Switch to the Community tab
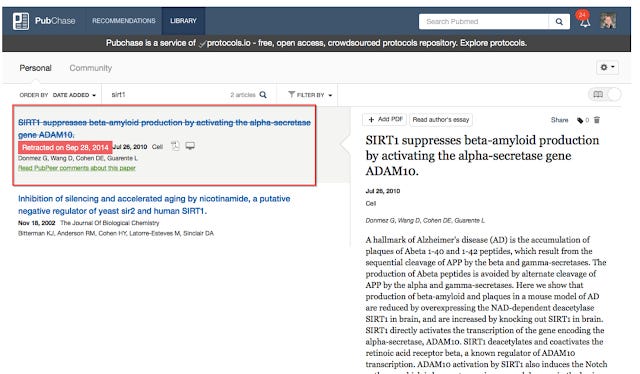640x374 pixels. (x=91, y=68)
